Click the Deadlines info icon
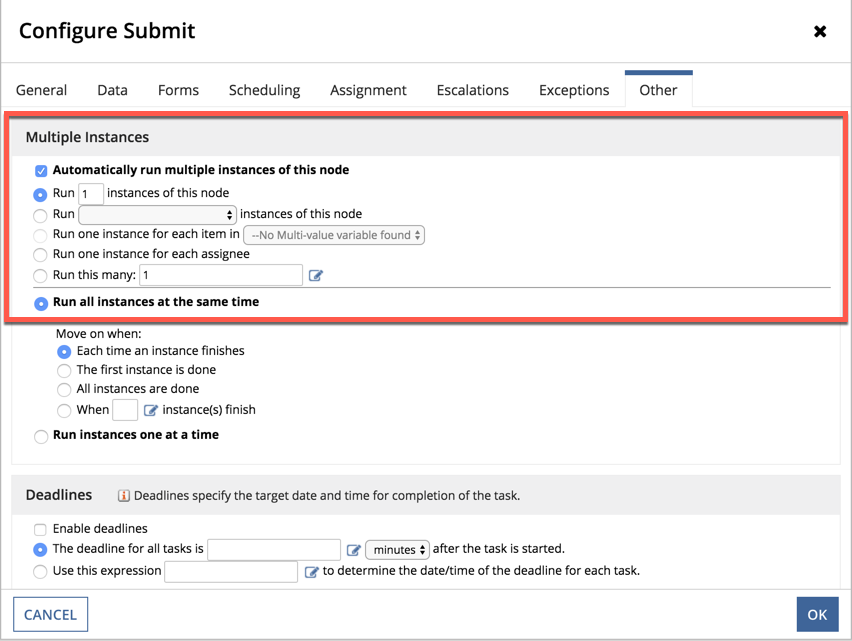Viewport: 852px width, 641px height. (124, 495)
